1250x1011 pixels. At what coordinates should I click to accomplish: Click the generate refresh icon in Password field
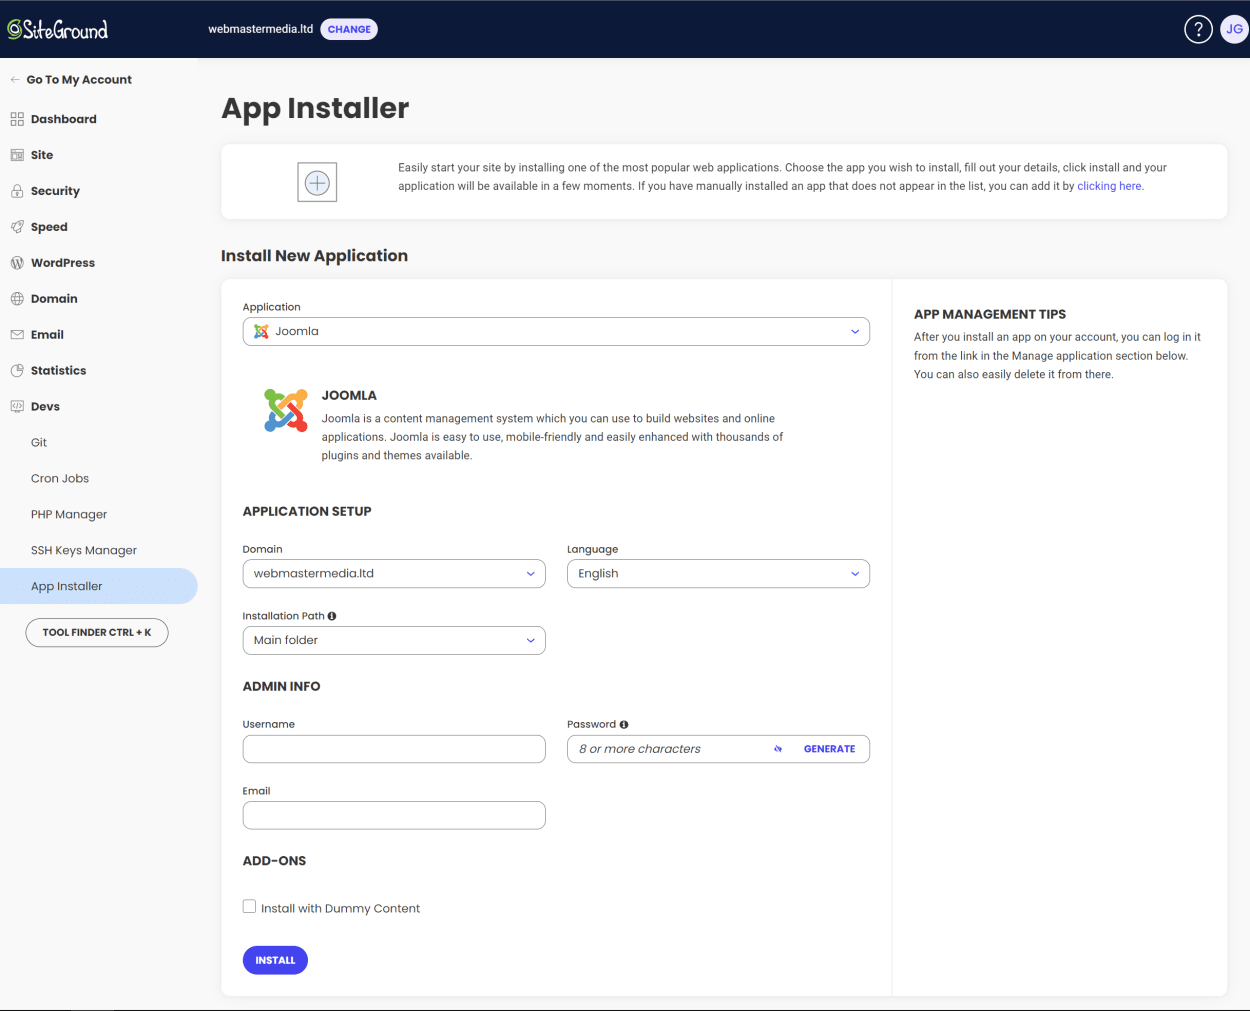(778, 749)
